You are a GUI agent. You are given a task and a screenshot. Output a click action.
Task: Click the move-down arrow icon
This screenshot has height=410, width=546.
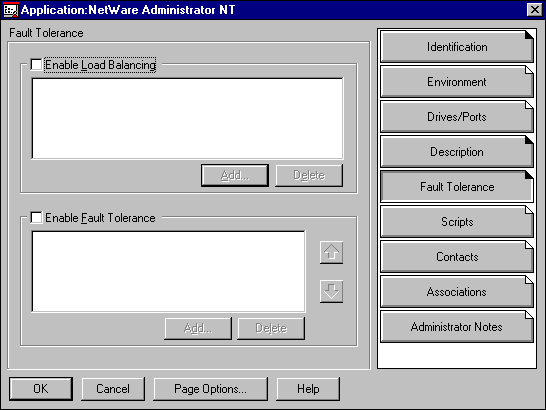click(x=331, y=291)
